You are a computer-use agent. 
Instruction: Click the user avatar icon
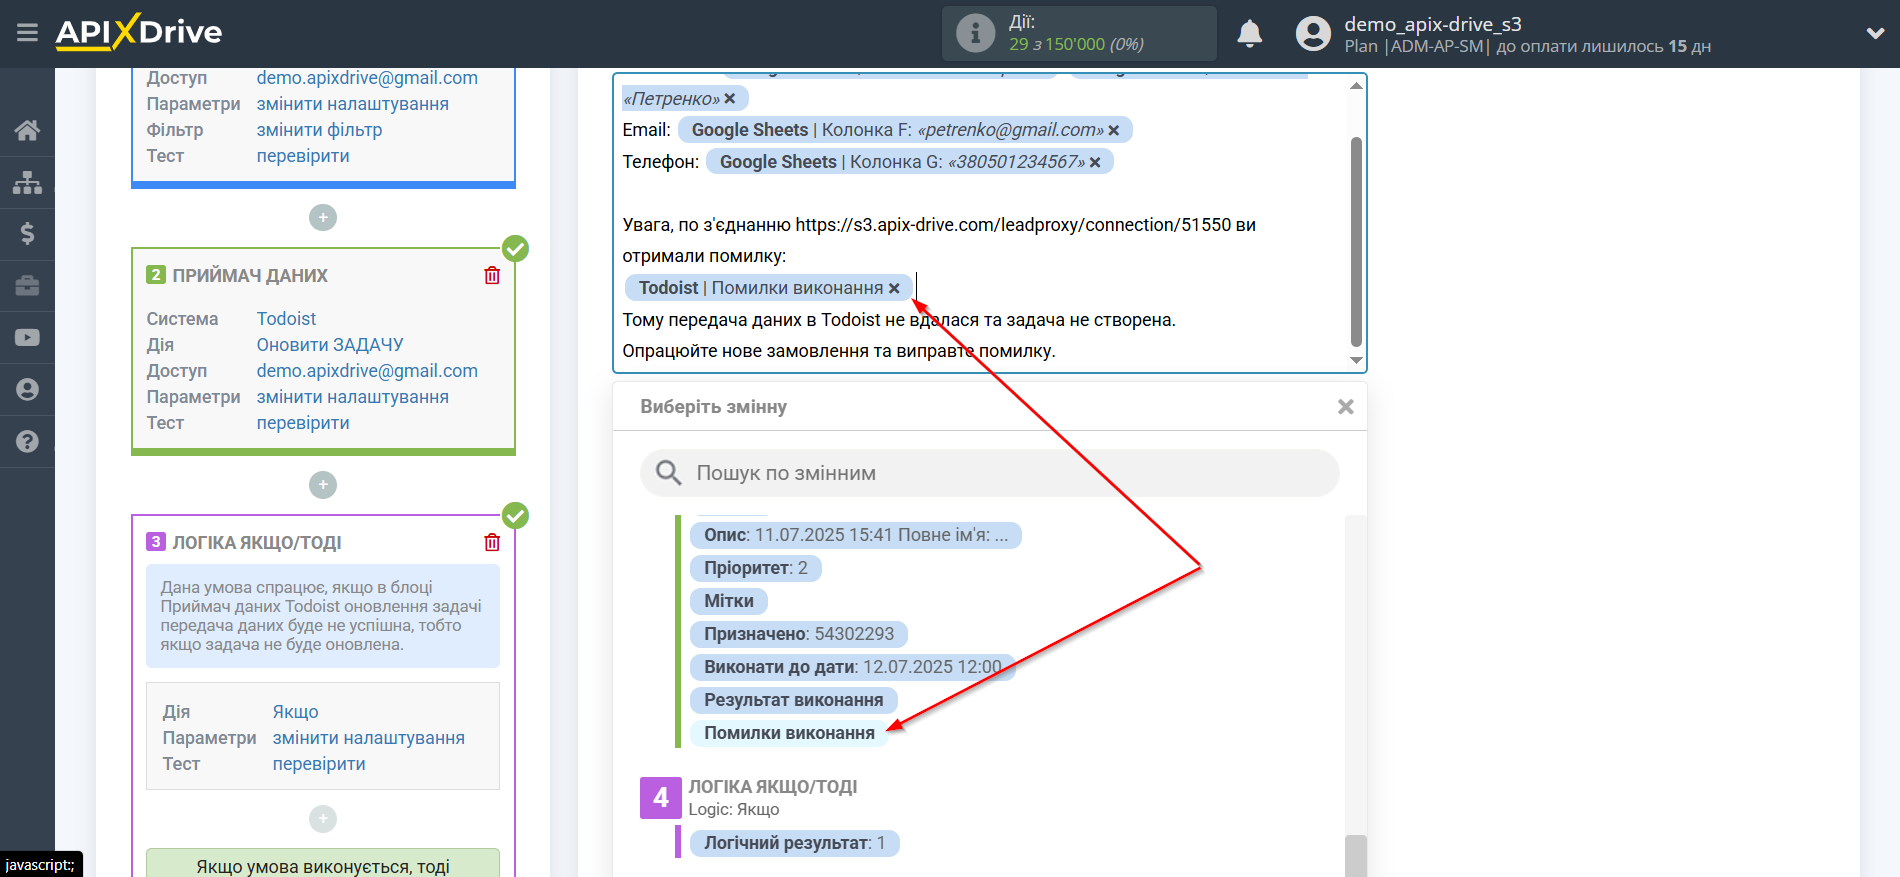[x=1313, y=34]
